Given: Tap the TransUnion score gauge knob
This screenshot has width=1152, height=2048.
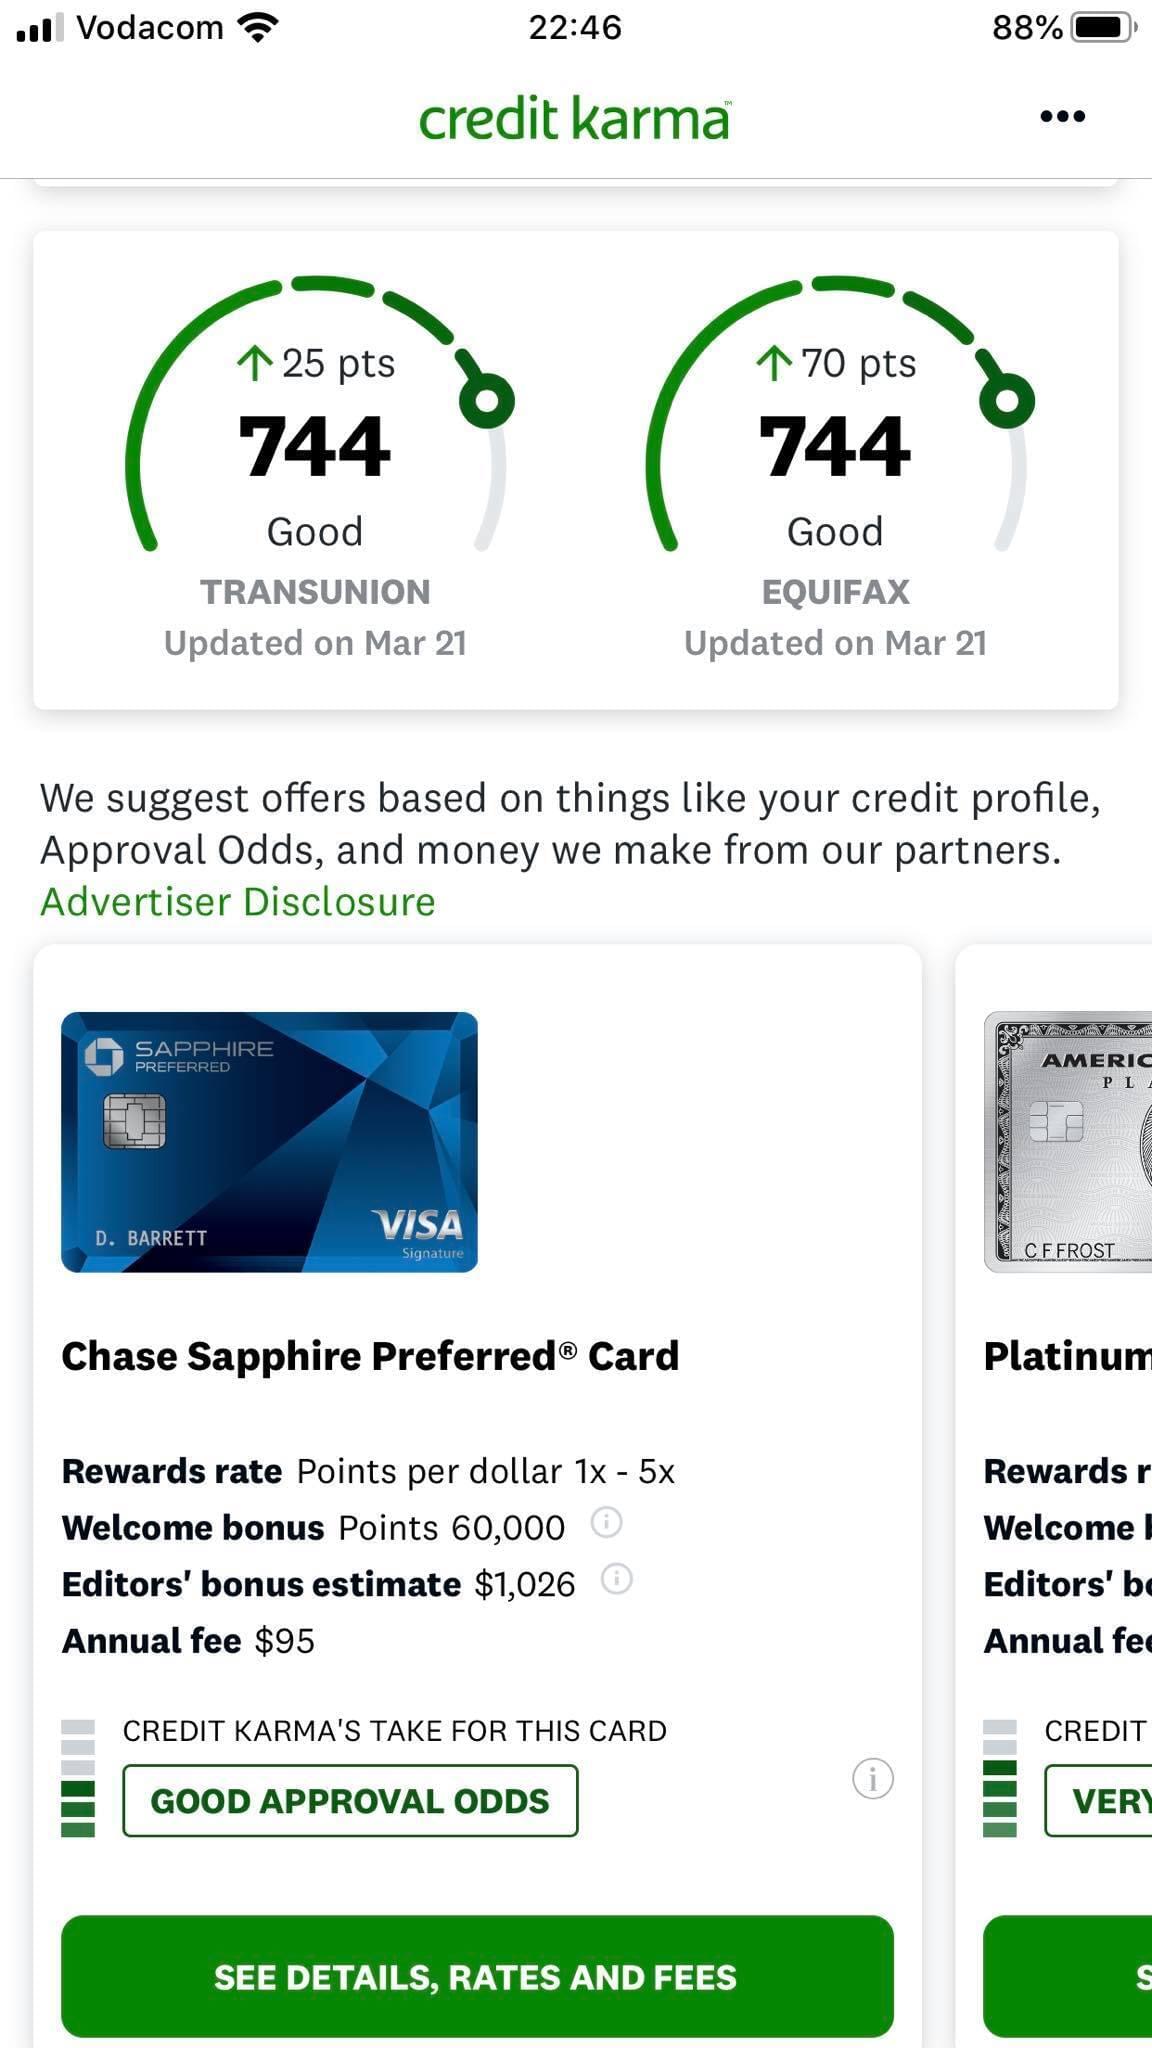Looking at the screenshot, I should pos(487,401).
